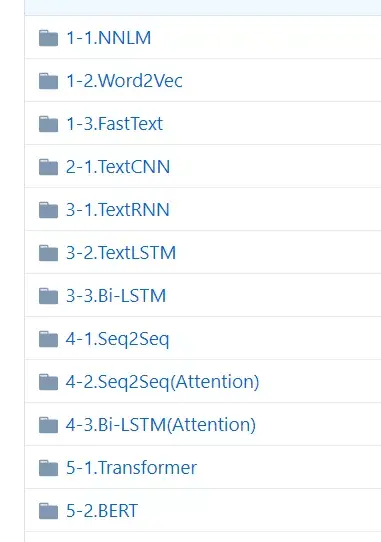Open the 1-2.Word2Vec folder link

[x=124, y=81]
